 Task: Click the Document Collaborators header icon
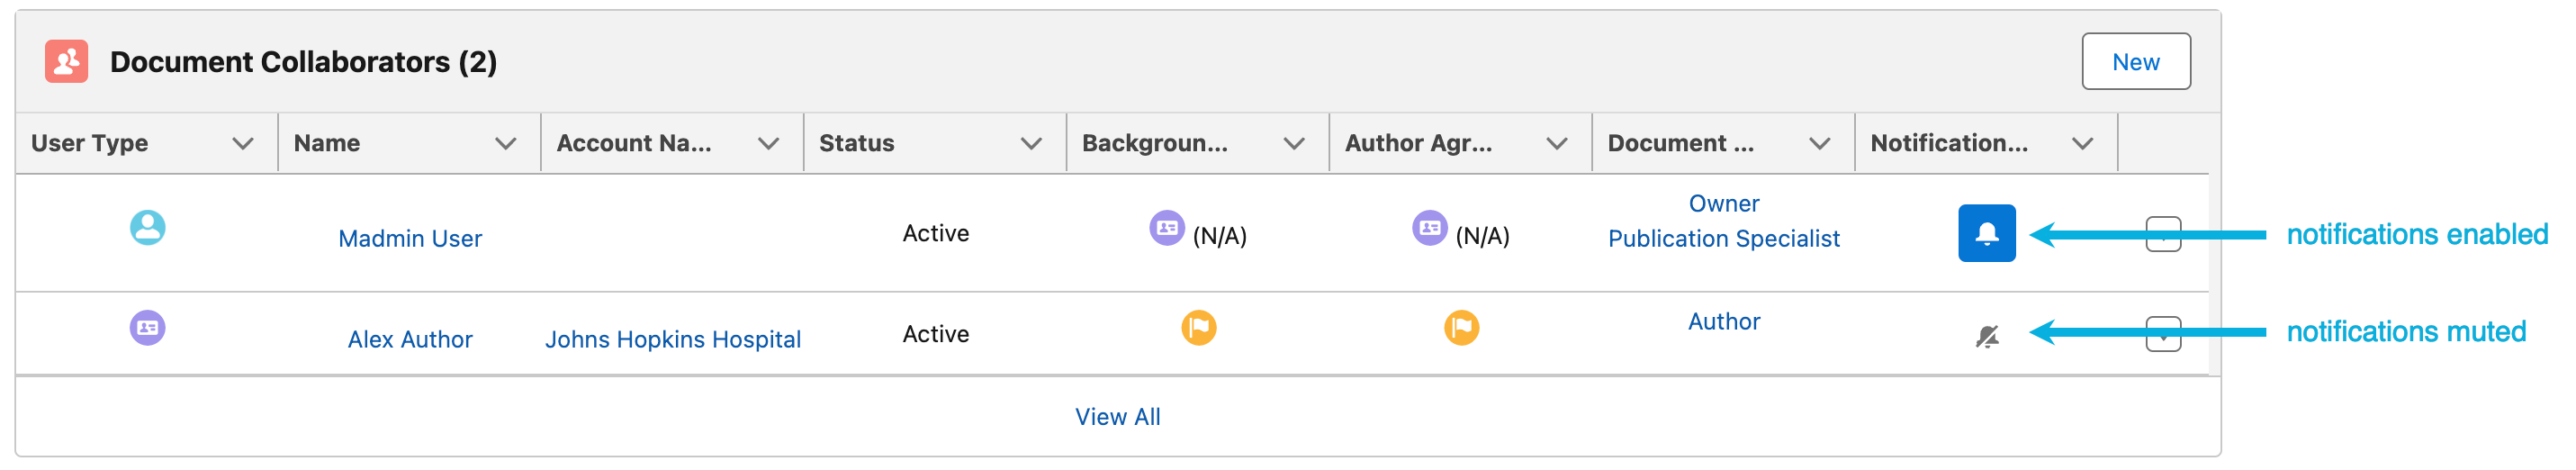(x=66, y=62)
